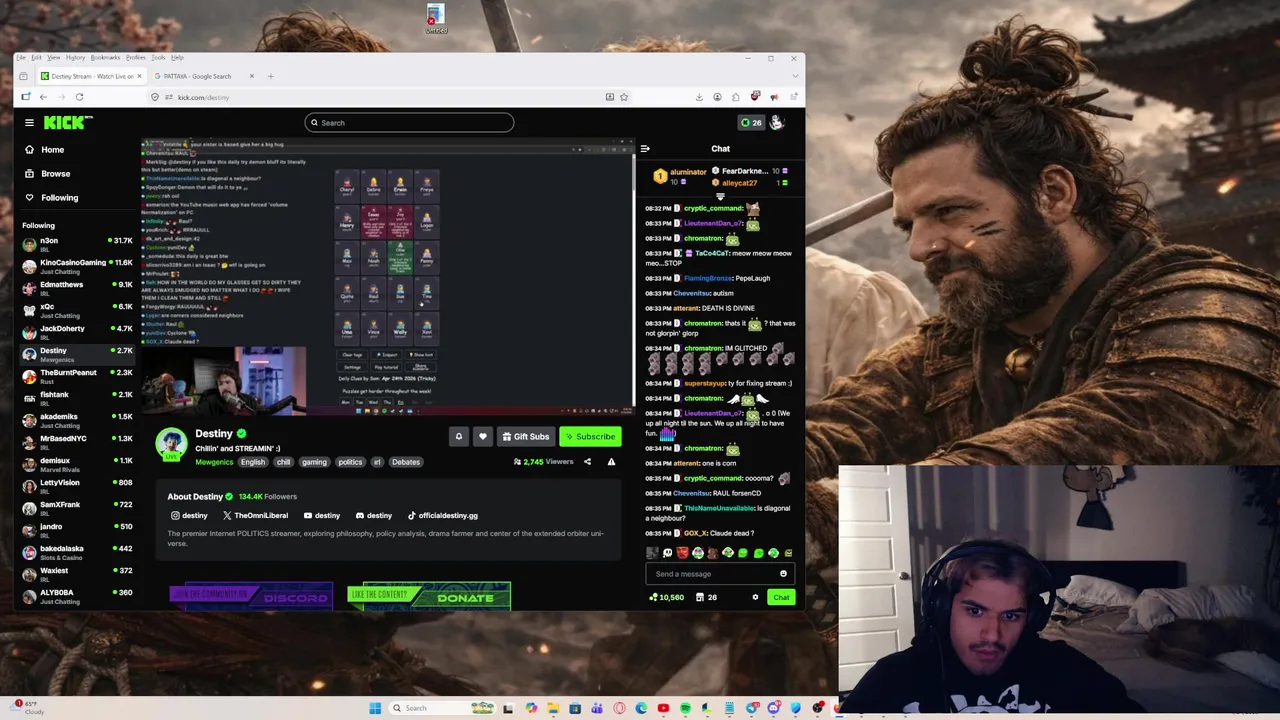Open the browser History menu
This screenshot has height=720, width=1280.
click(x=75, y=57)
